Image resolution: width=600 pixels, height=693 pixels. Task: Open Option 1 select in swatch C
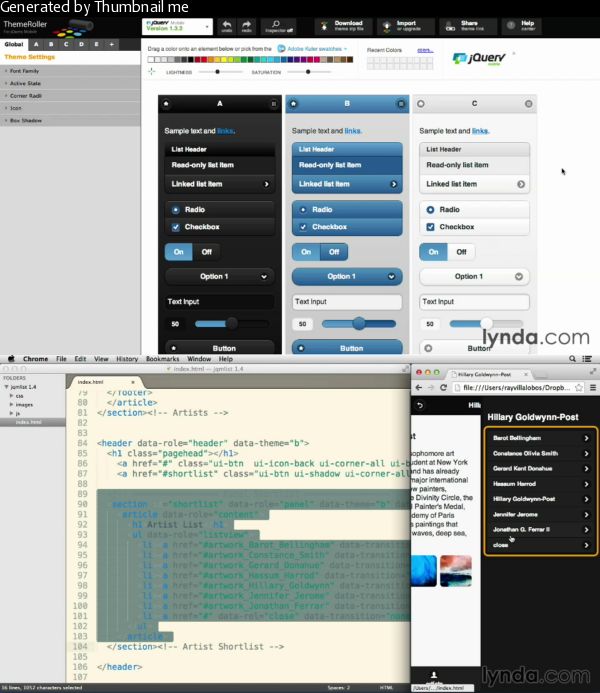coord(475,277)
